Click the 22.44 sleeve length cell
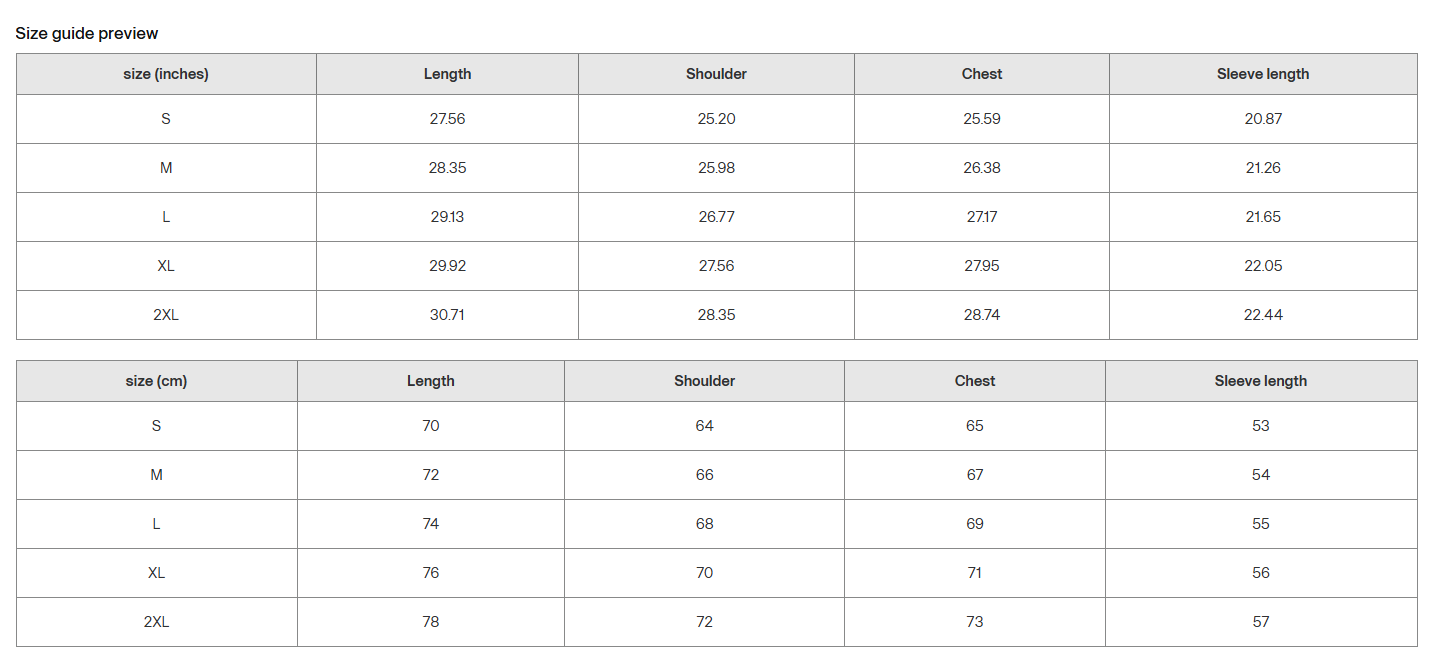 point(1263,315)
